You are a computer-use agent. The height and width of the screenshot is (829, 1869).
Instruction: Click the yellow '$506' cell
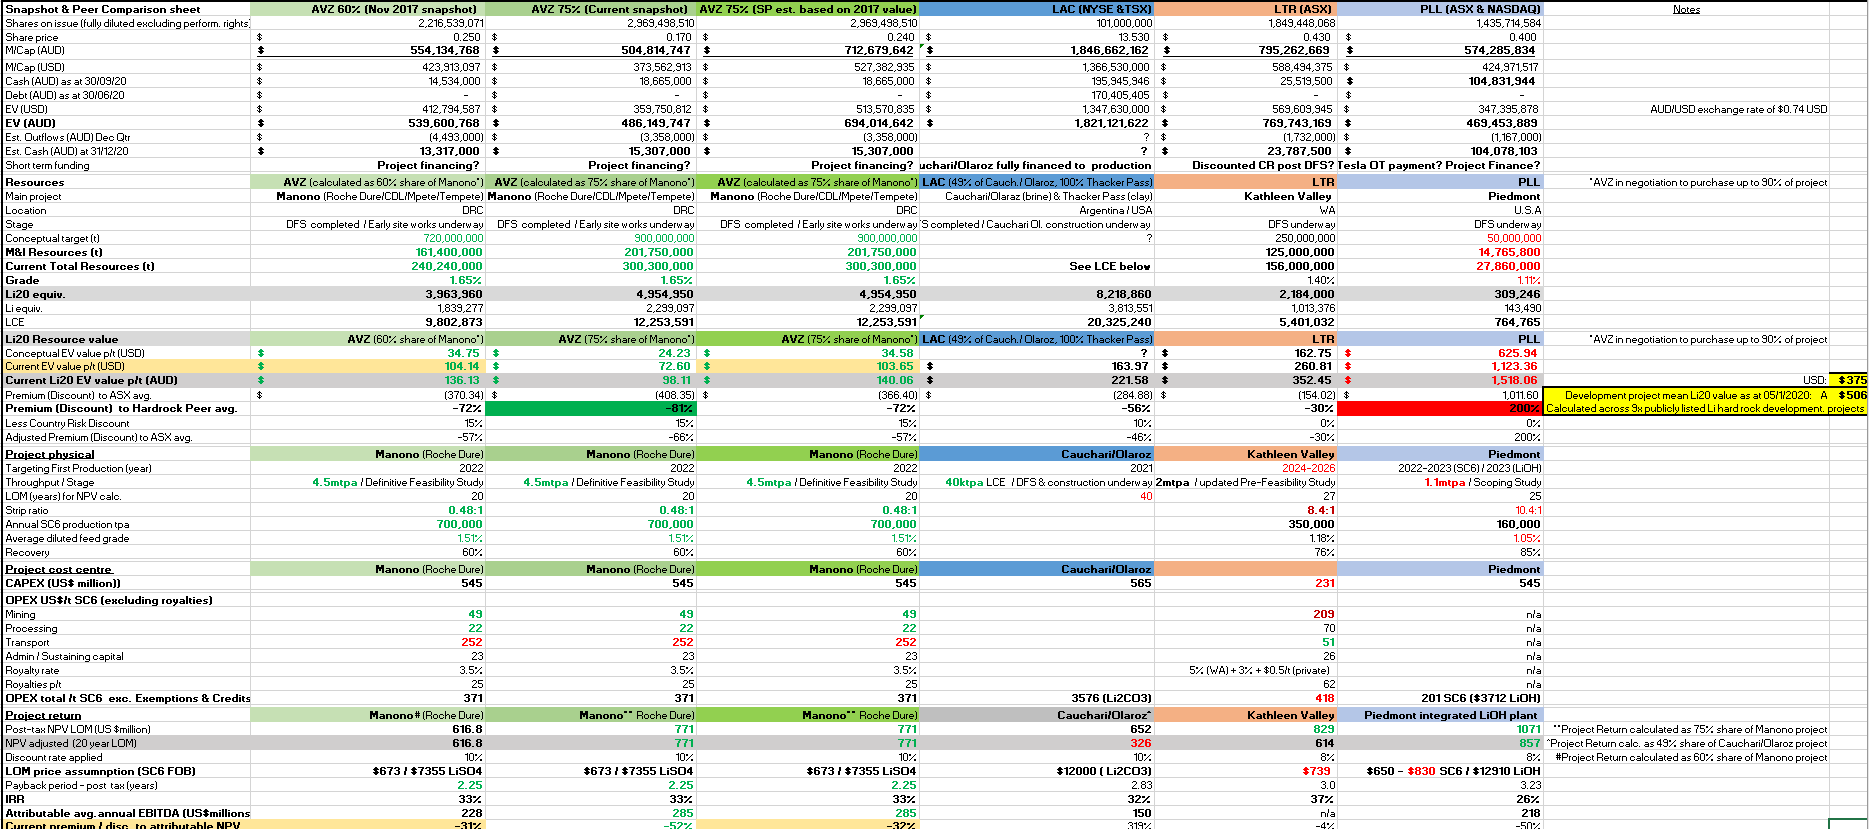[x=1852, y=395]
